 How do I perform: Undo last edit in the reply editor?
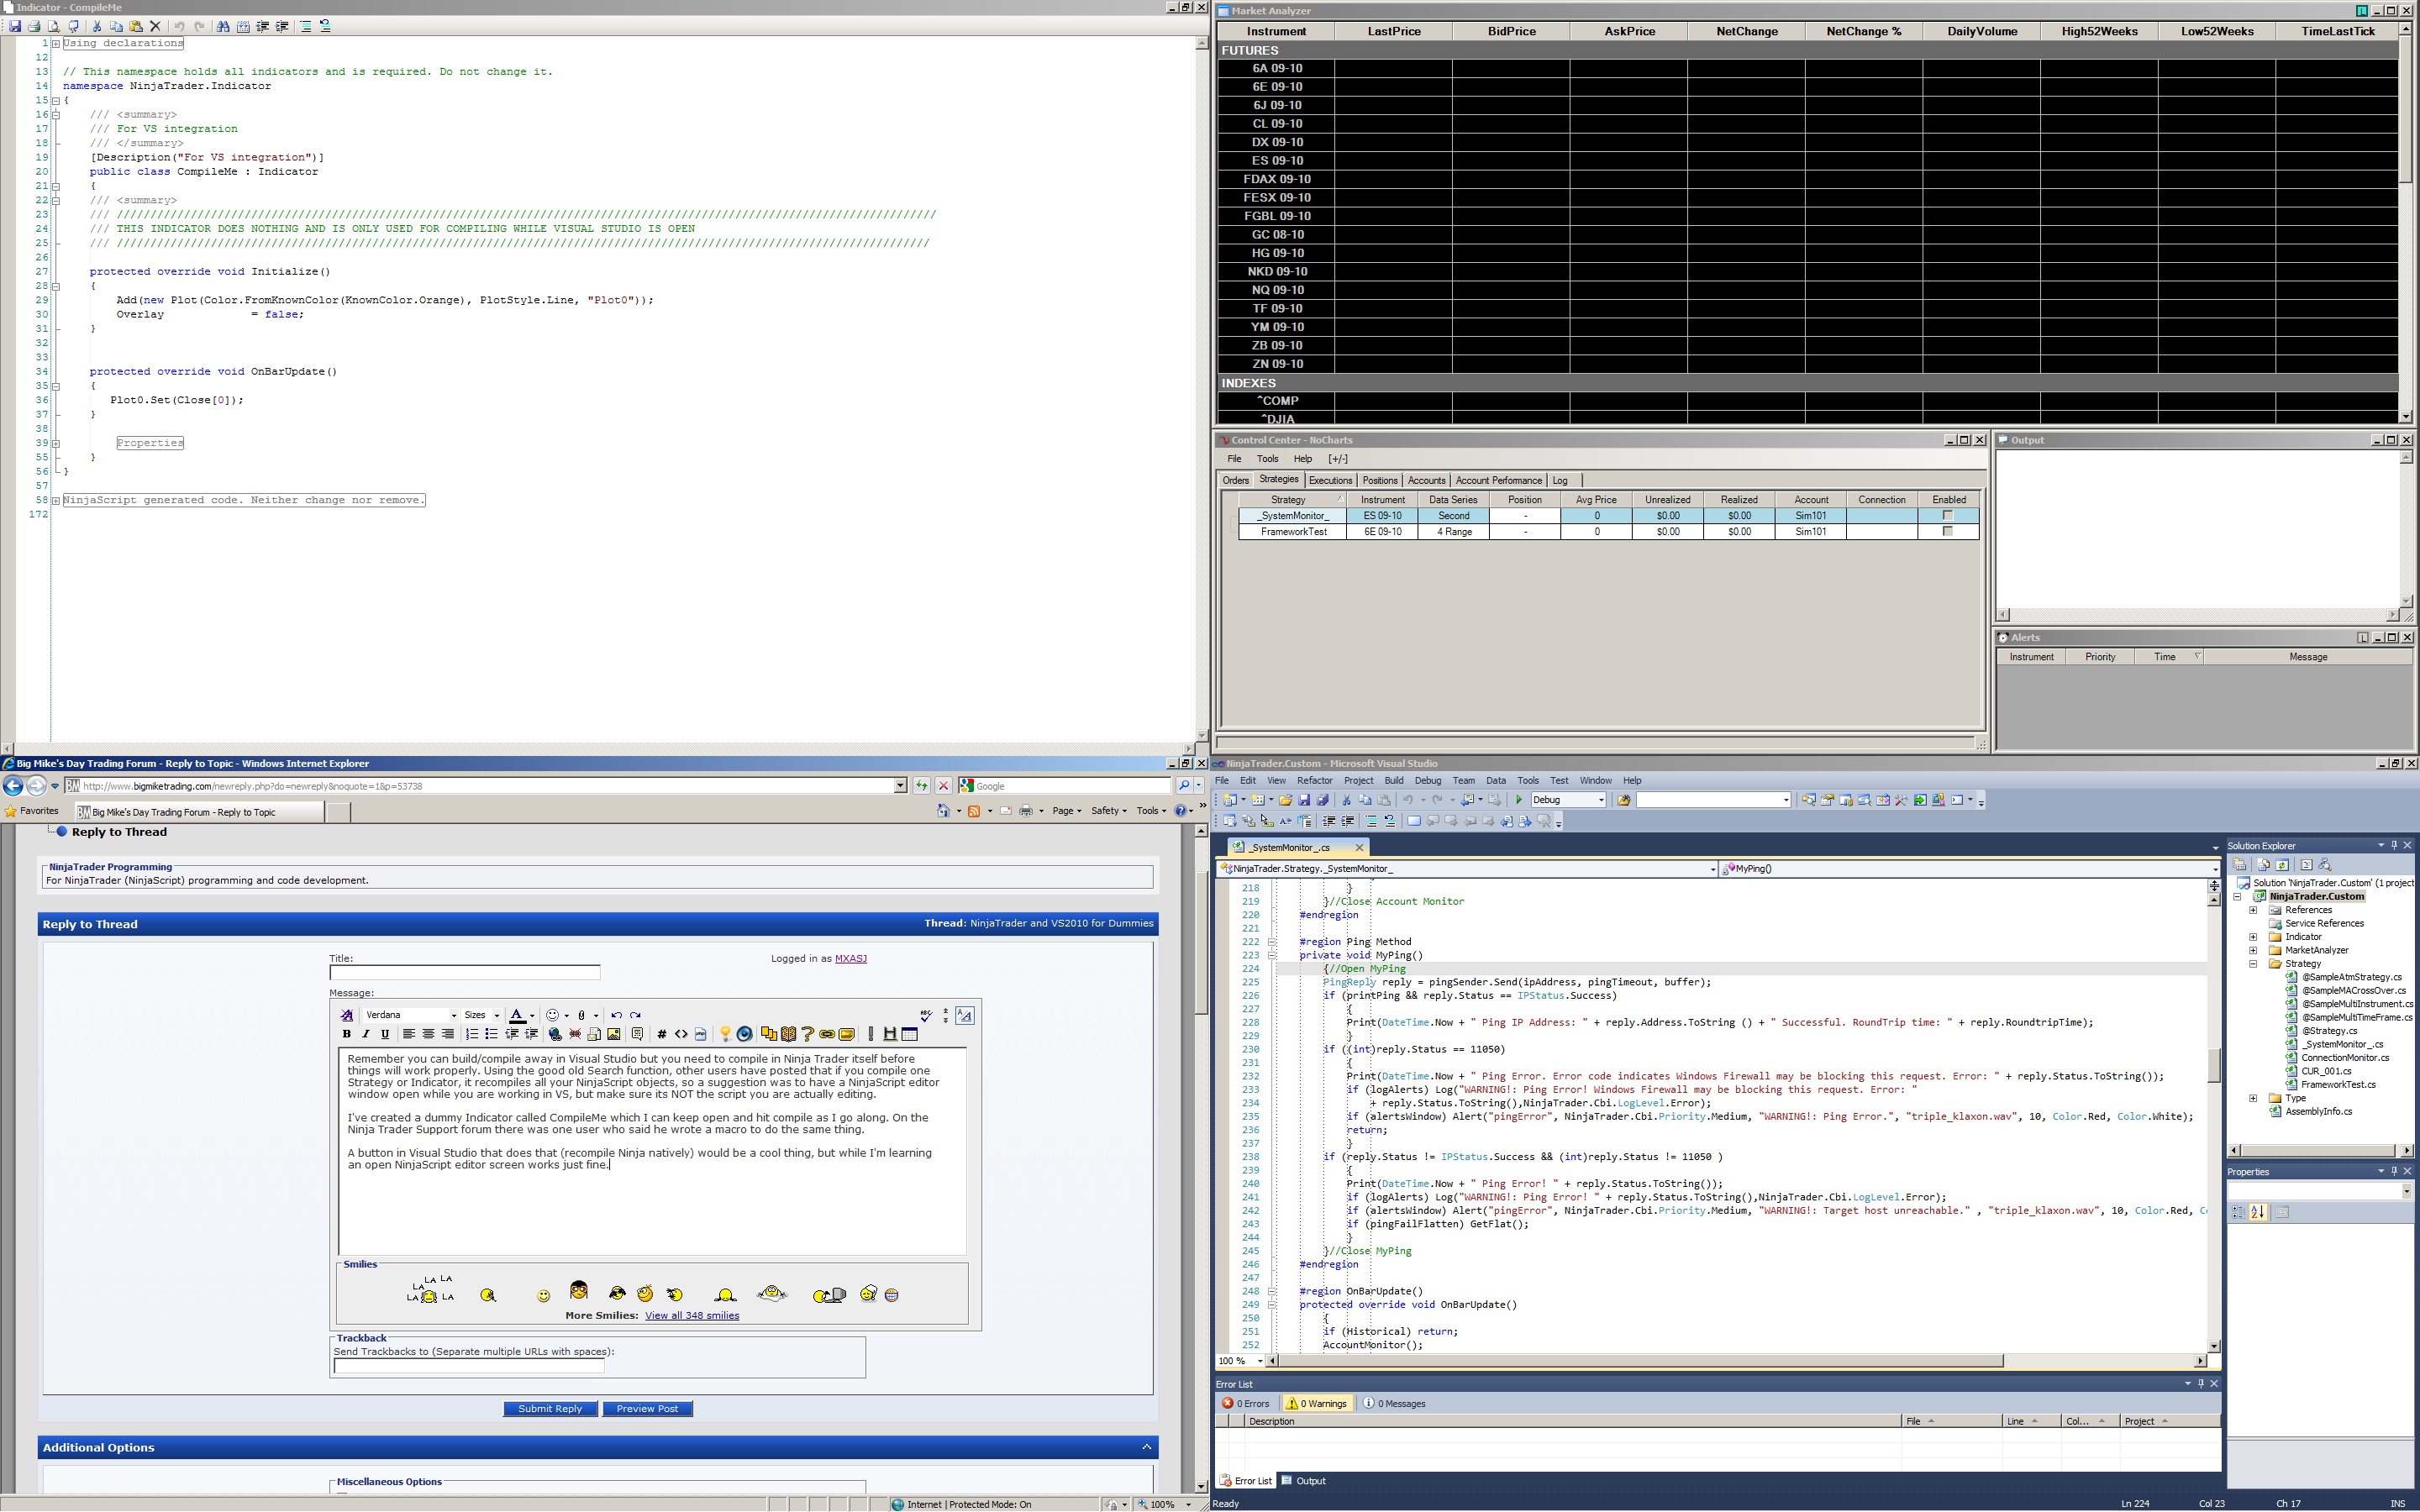(x=616, y=1015)
